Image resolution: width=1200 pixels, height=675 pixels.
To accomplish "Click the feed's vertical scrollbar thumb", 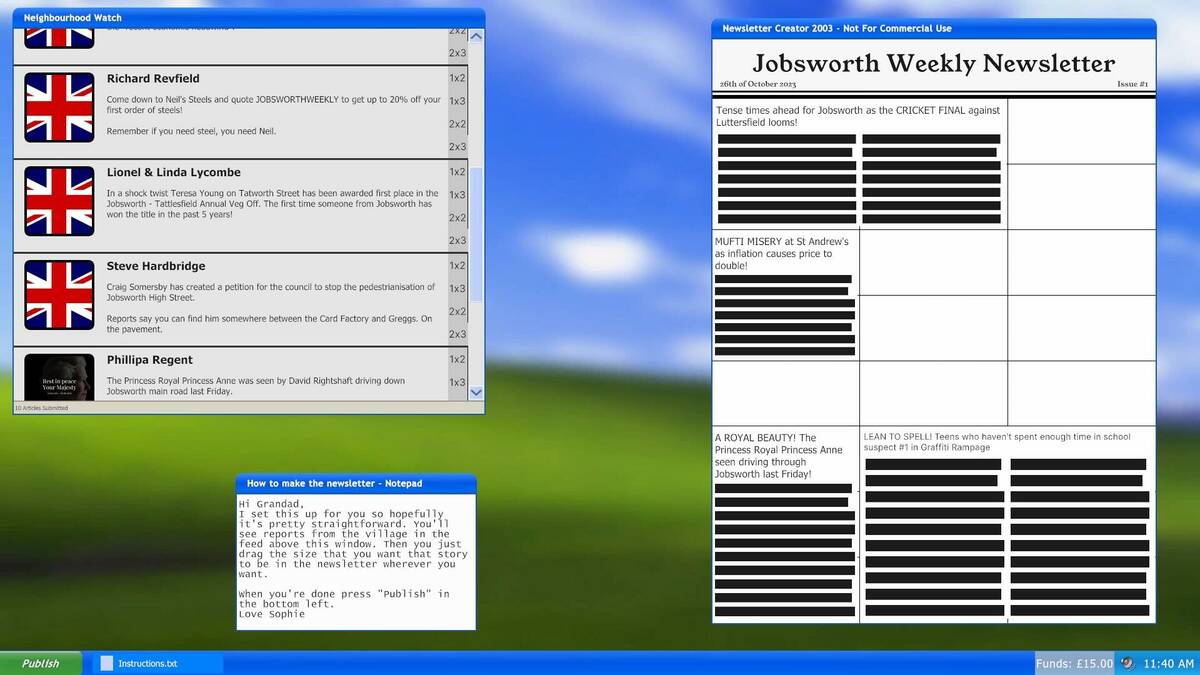I will (476, 235).
